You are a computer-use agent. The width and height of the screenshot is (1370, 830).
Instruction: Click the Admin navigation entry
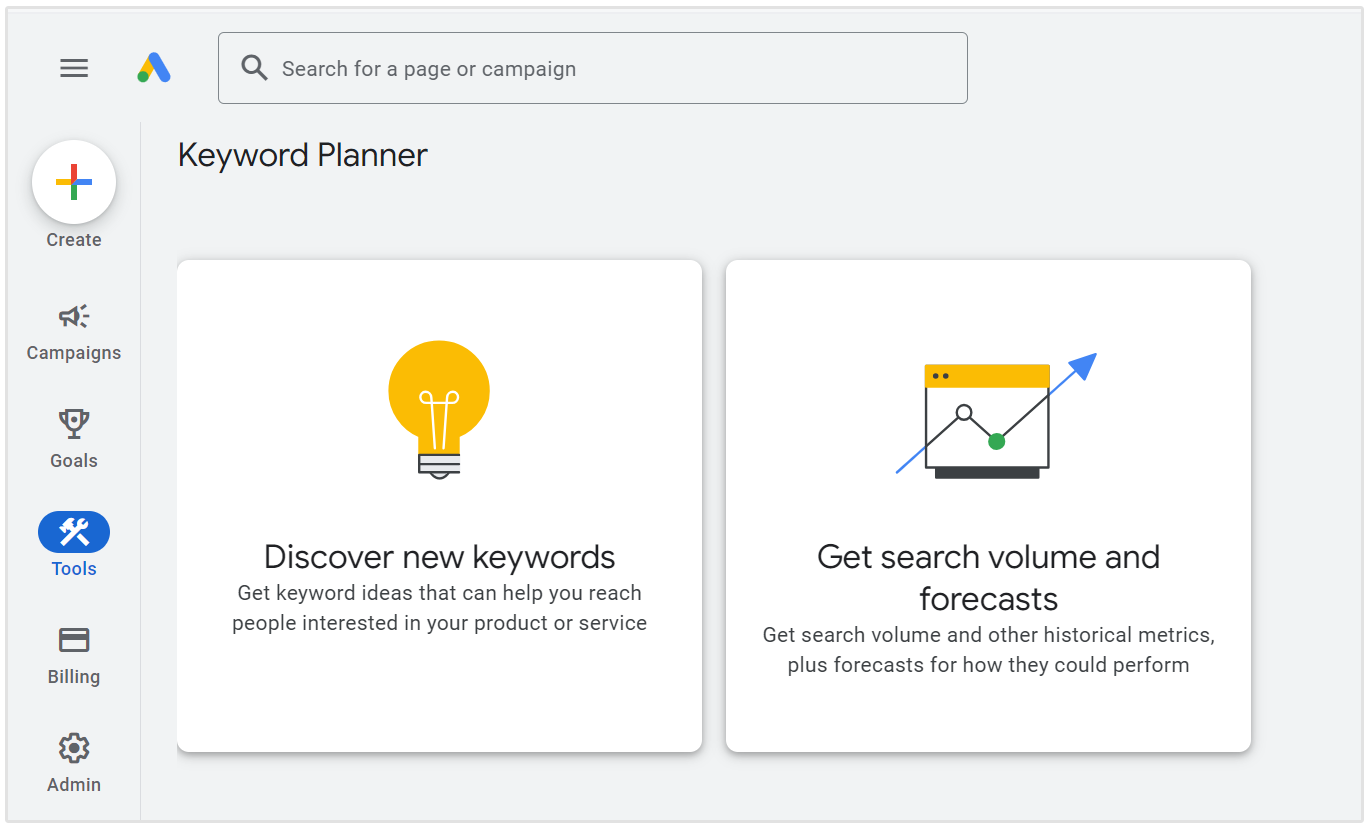click(73, 784)
